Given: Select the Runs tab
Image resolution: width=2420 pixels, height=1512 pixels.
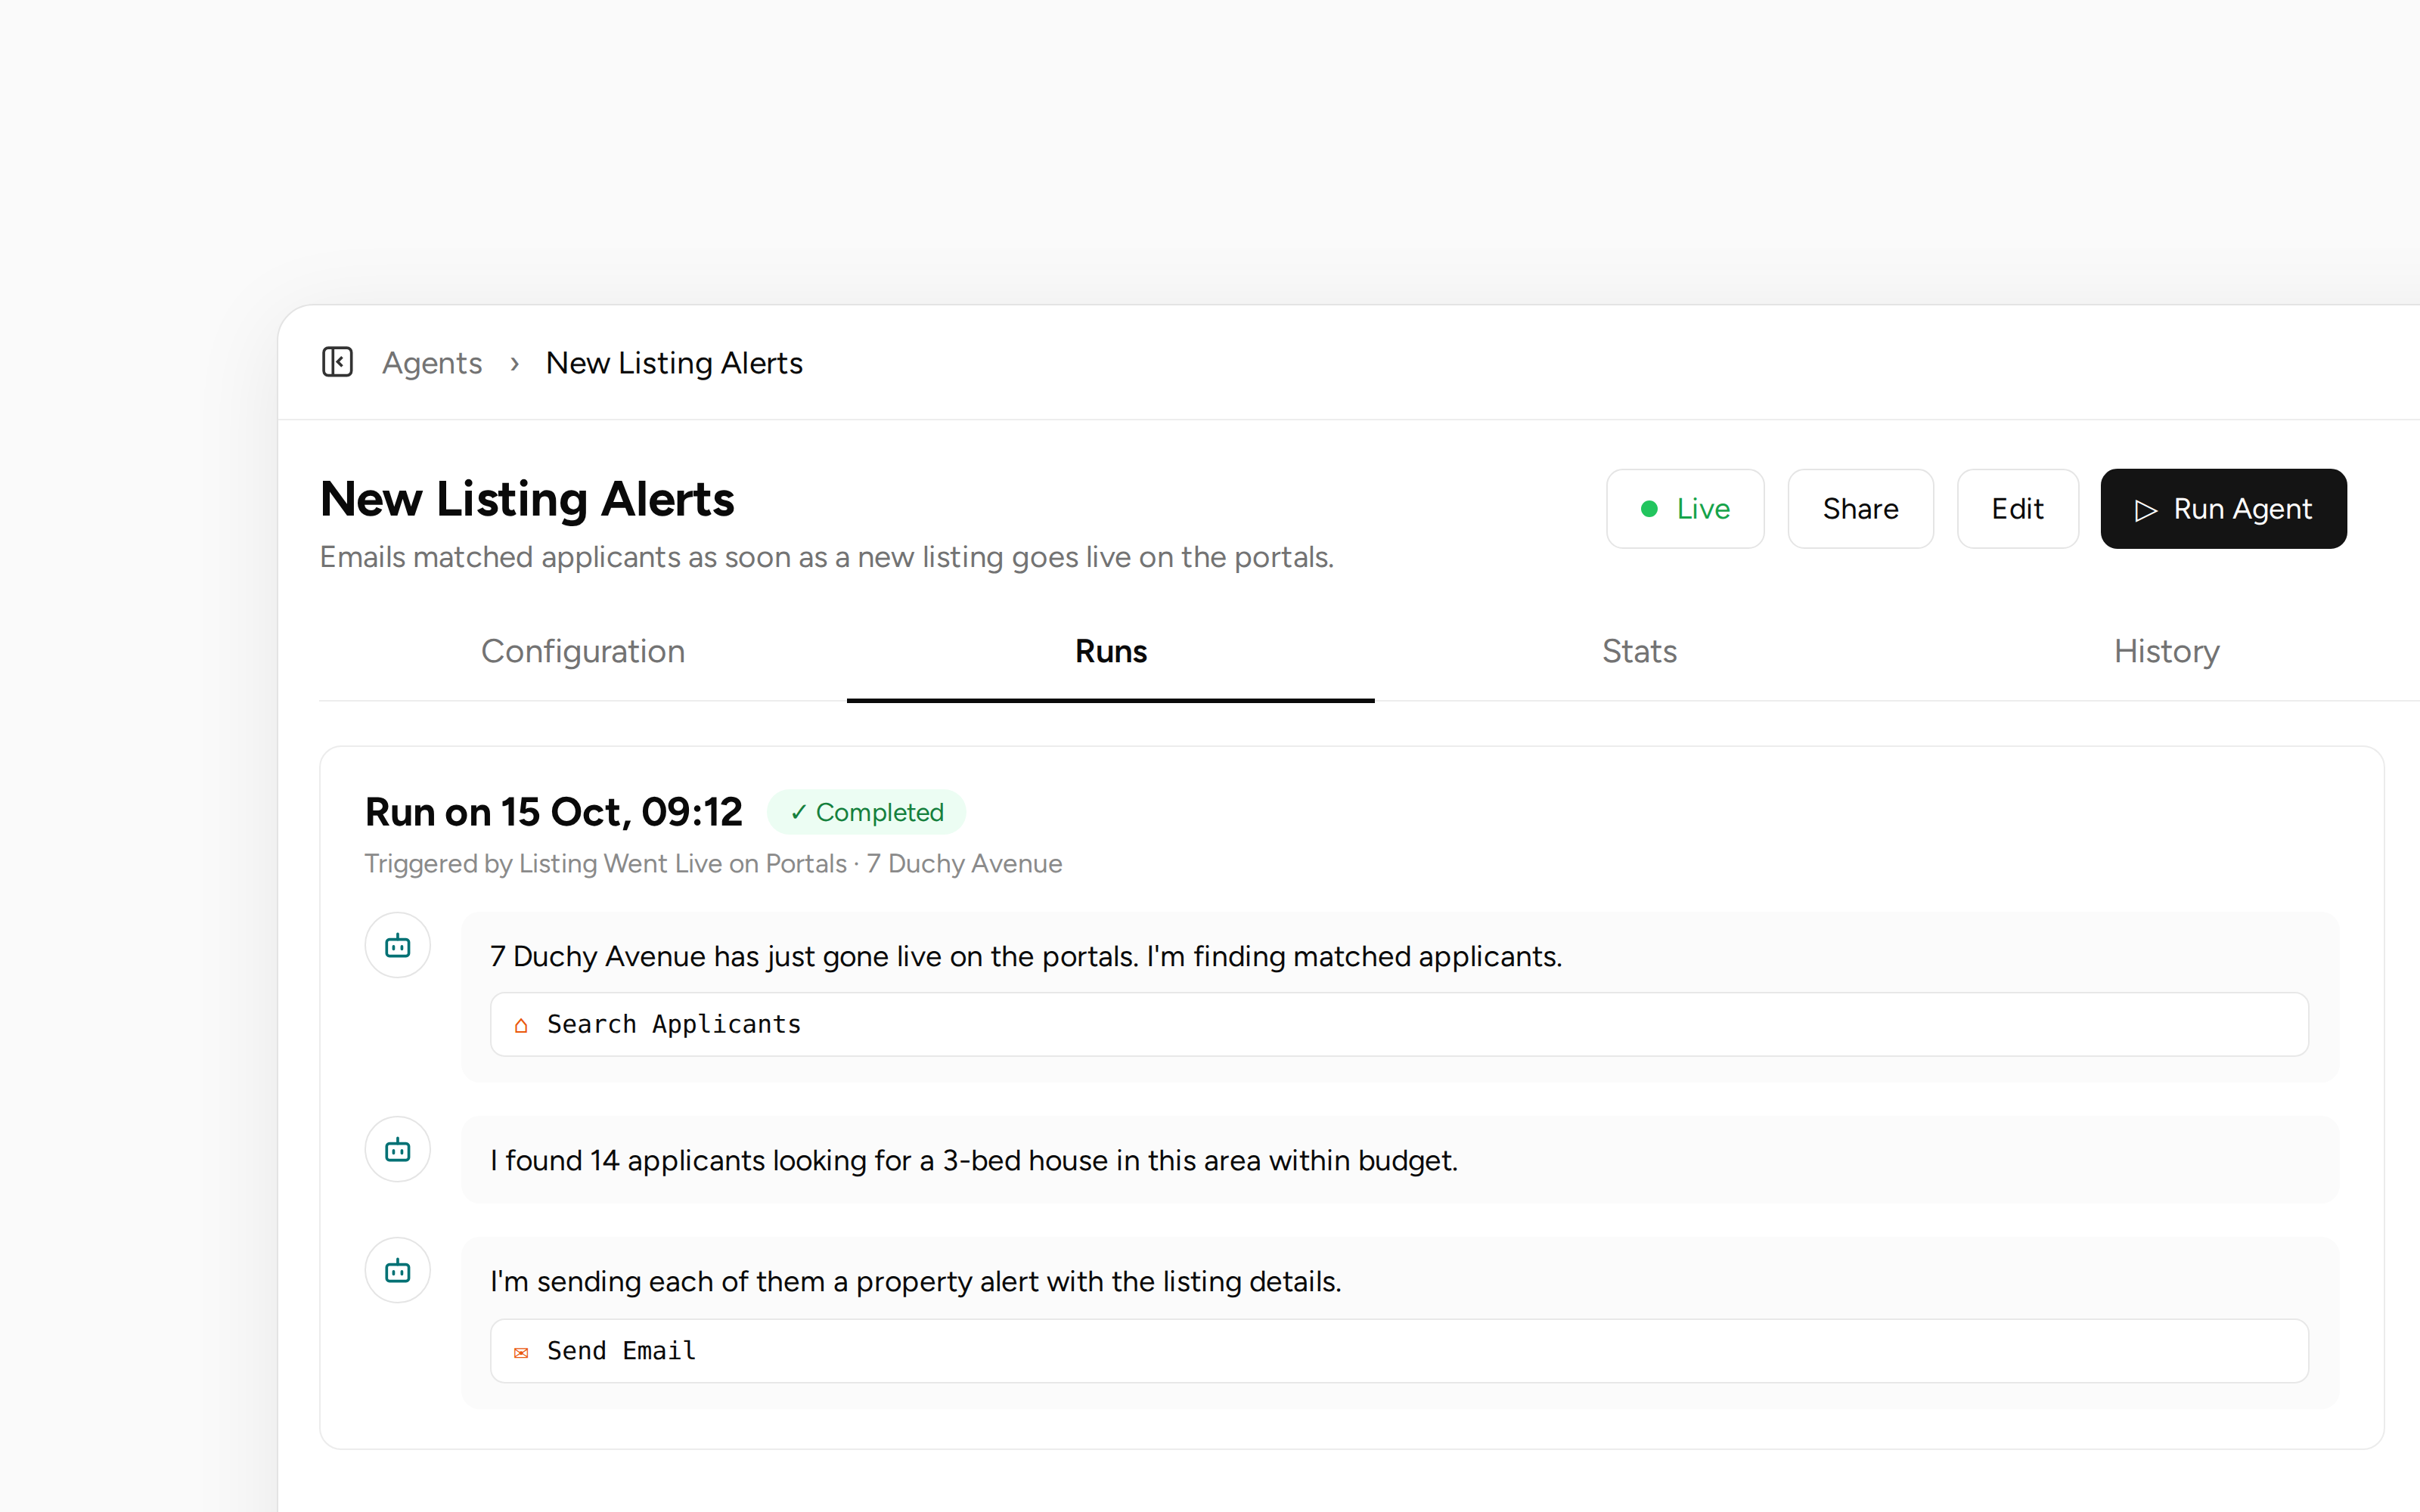Looking at the screenshot, I should 1111,652.
